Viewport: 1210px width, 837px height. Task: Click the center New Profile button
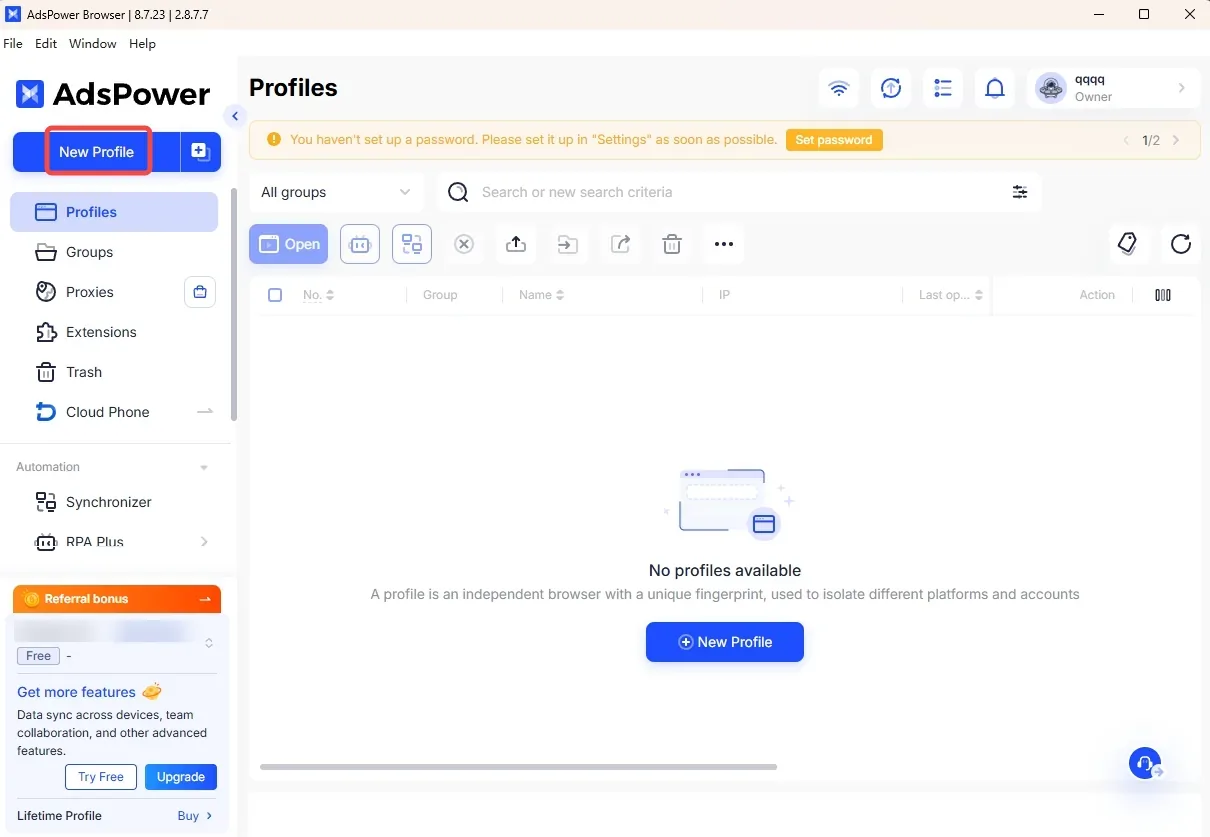[725, 642]
